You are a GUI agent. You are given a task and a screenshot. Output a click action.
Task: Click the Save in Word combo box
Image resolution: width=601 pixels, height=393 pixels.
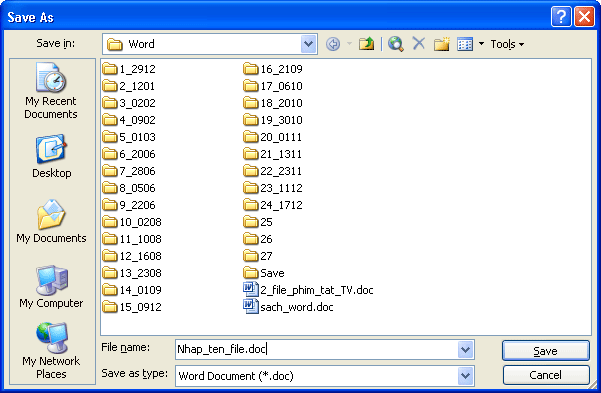click(x=209, y=44)
